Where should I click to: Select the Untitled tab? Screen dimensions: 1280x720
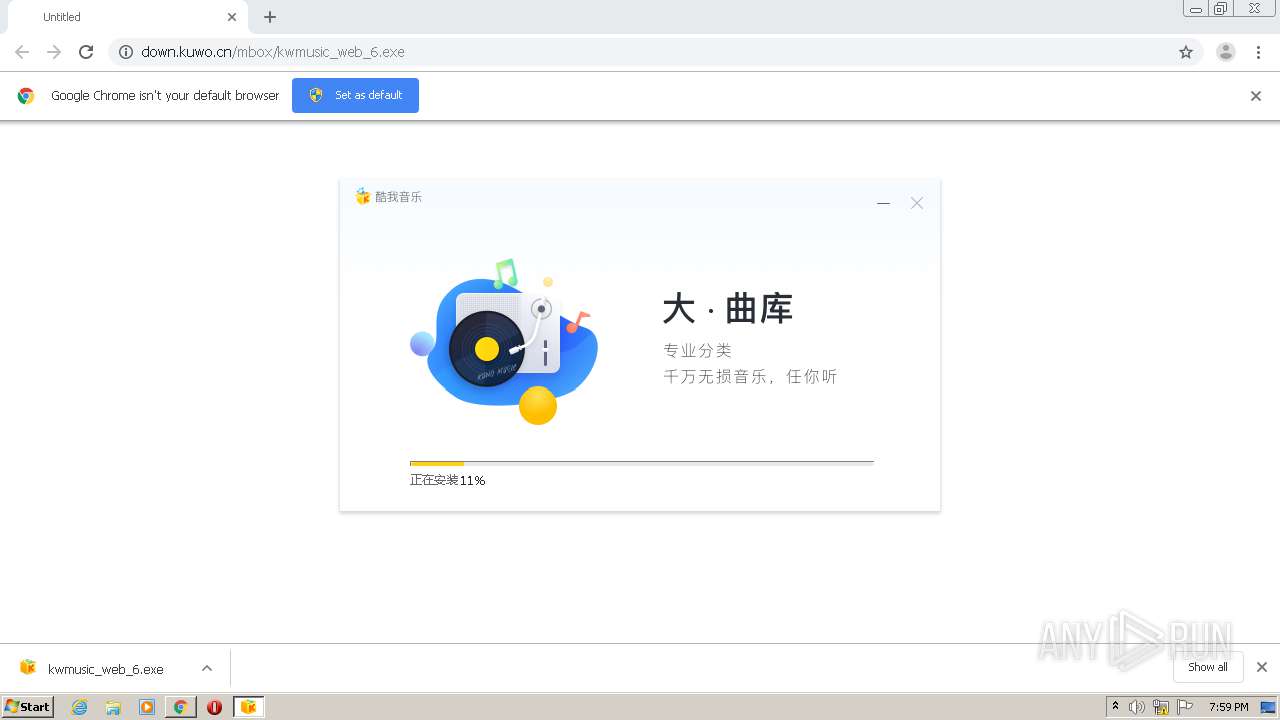tap(128, 17)
